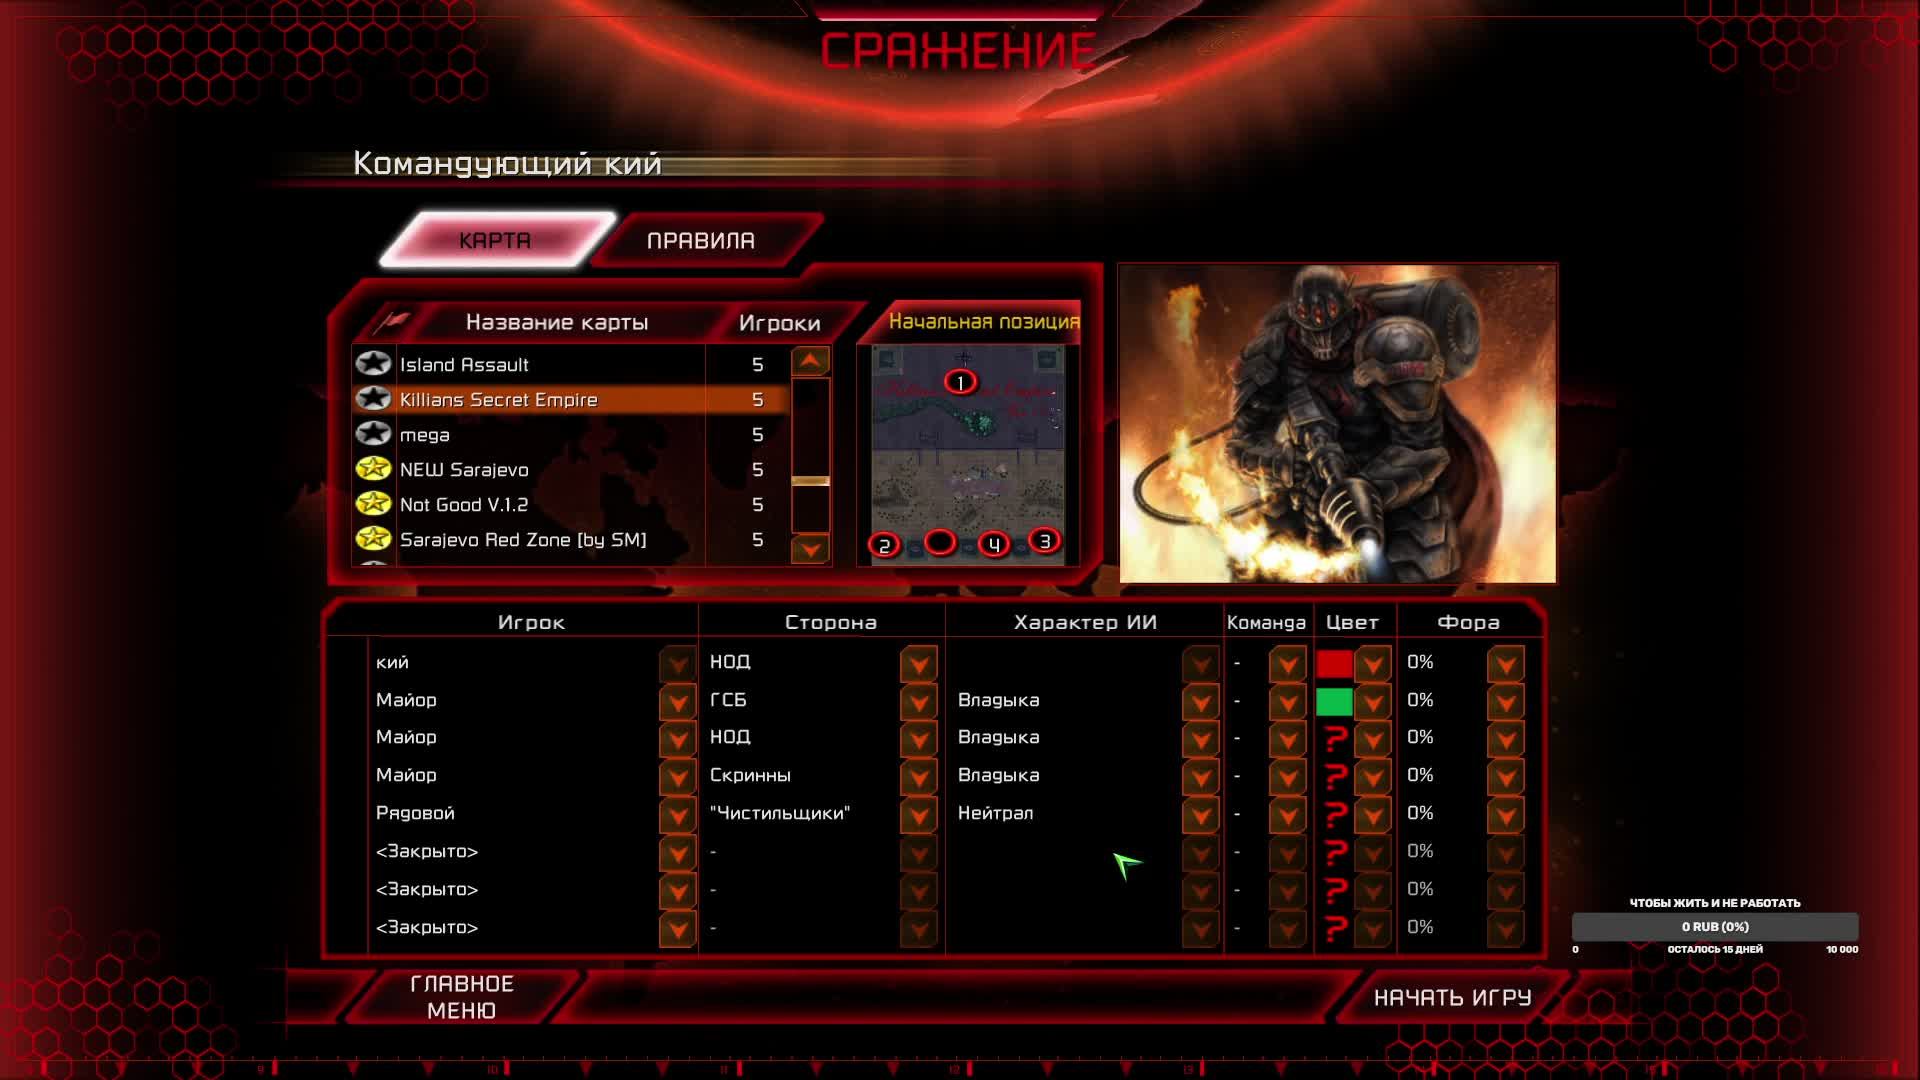1920x1080 pixels.
Task: Click the Скринны faction star icon for third Майор
Action: tap(919, 774)
